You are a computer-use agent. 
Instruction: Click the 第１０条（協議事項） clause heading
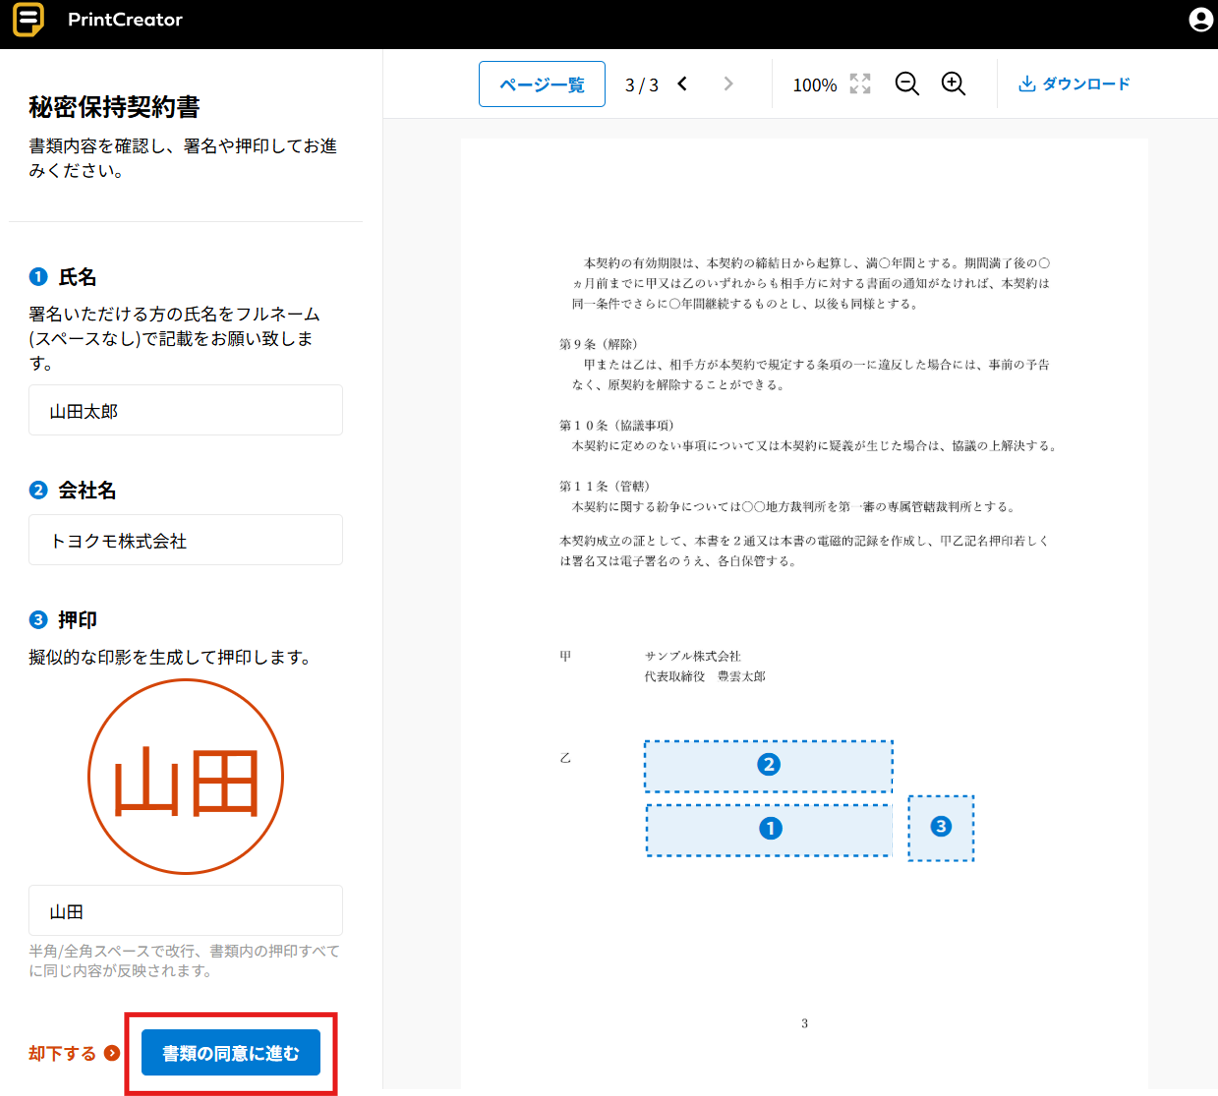pos(617,425)
